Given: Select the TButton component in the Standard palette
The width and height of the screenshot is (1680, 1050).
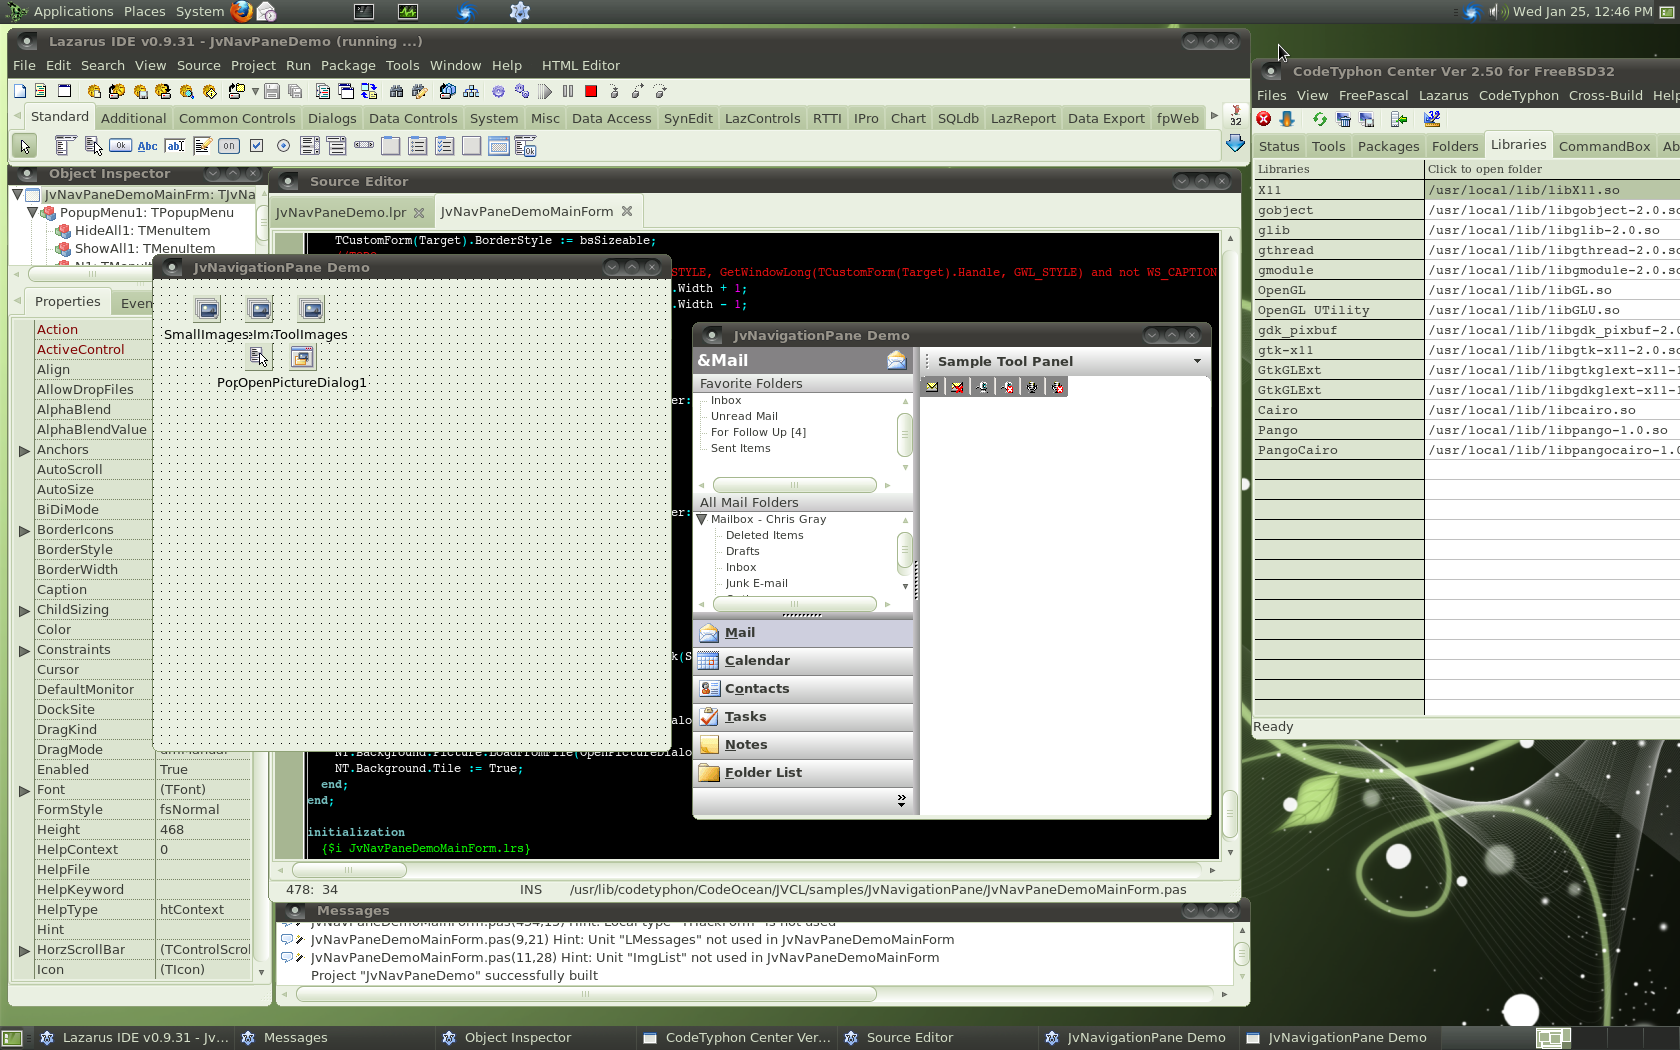Looking at the screenshot, I should [x=120, y=146].
